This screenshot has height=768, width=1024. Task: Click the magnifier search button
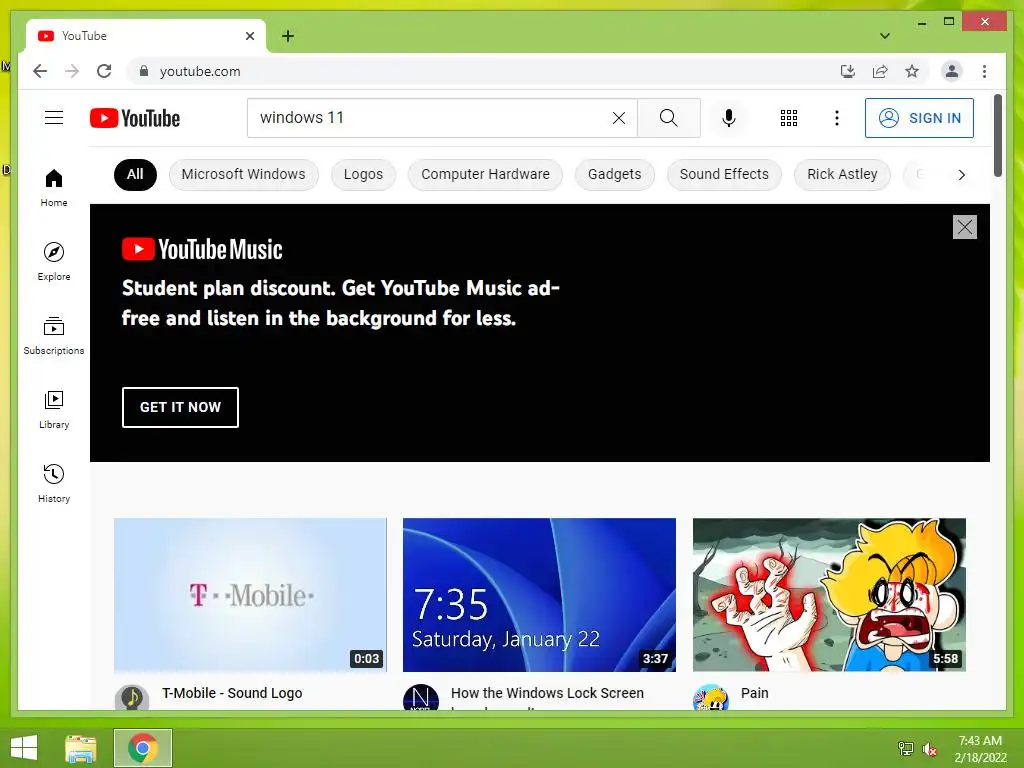(x=668, y=118)
